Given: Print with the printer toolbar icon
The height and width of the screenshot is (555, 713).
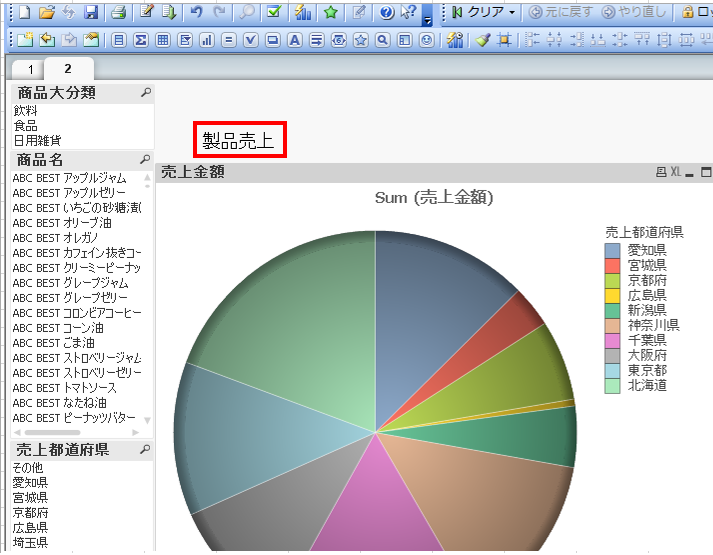Looking at the screenshot, I should click(x=119, y=12).
